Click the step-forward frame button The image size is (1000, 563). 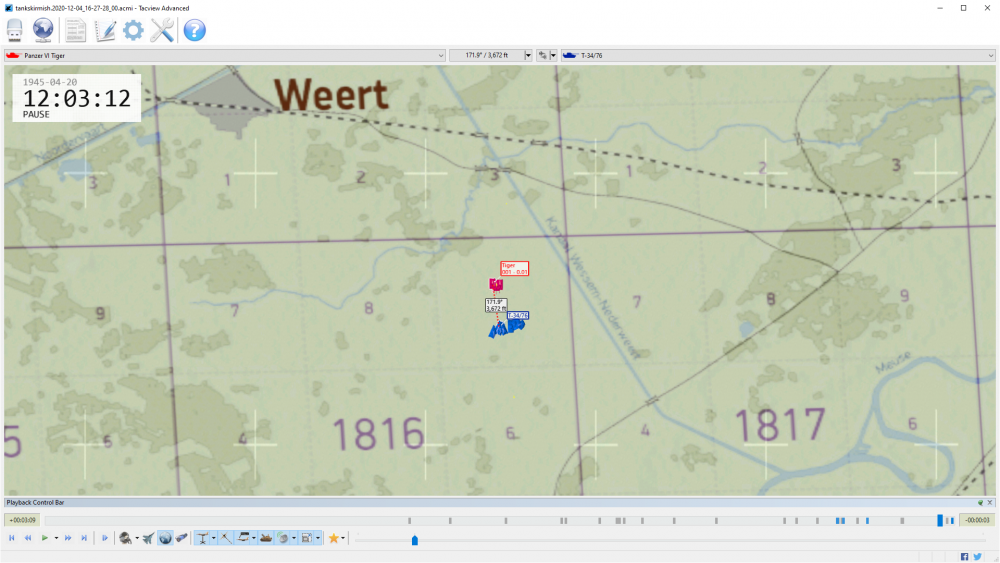coord(105,538)
